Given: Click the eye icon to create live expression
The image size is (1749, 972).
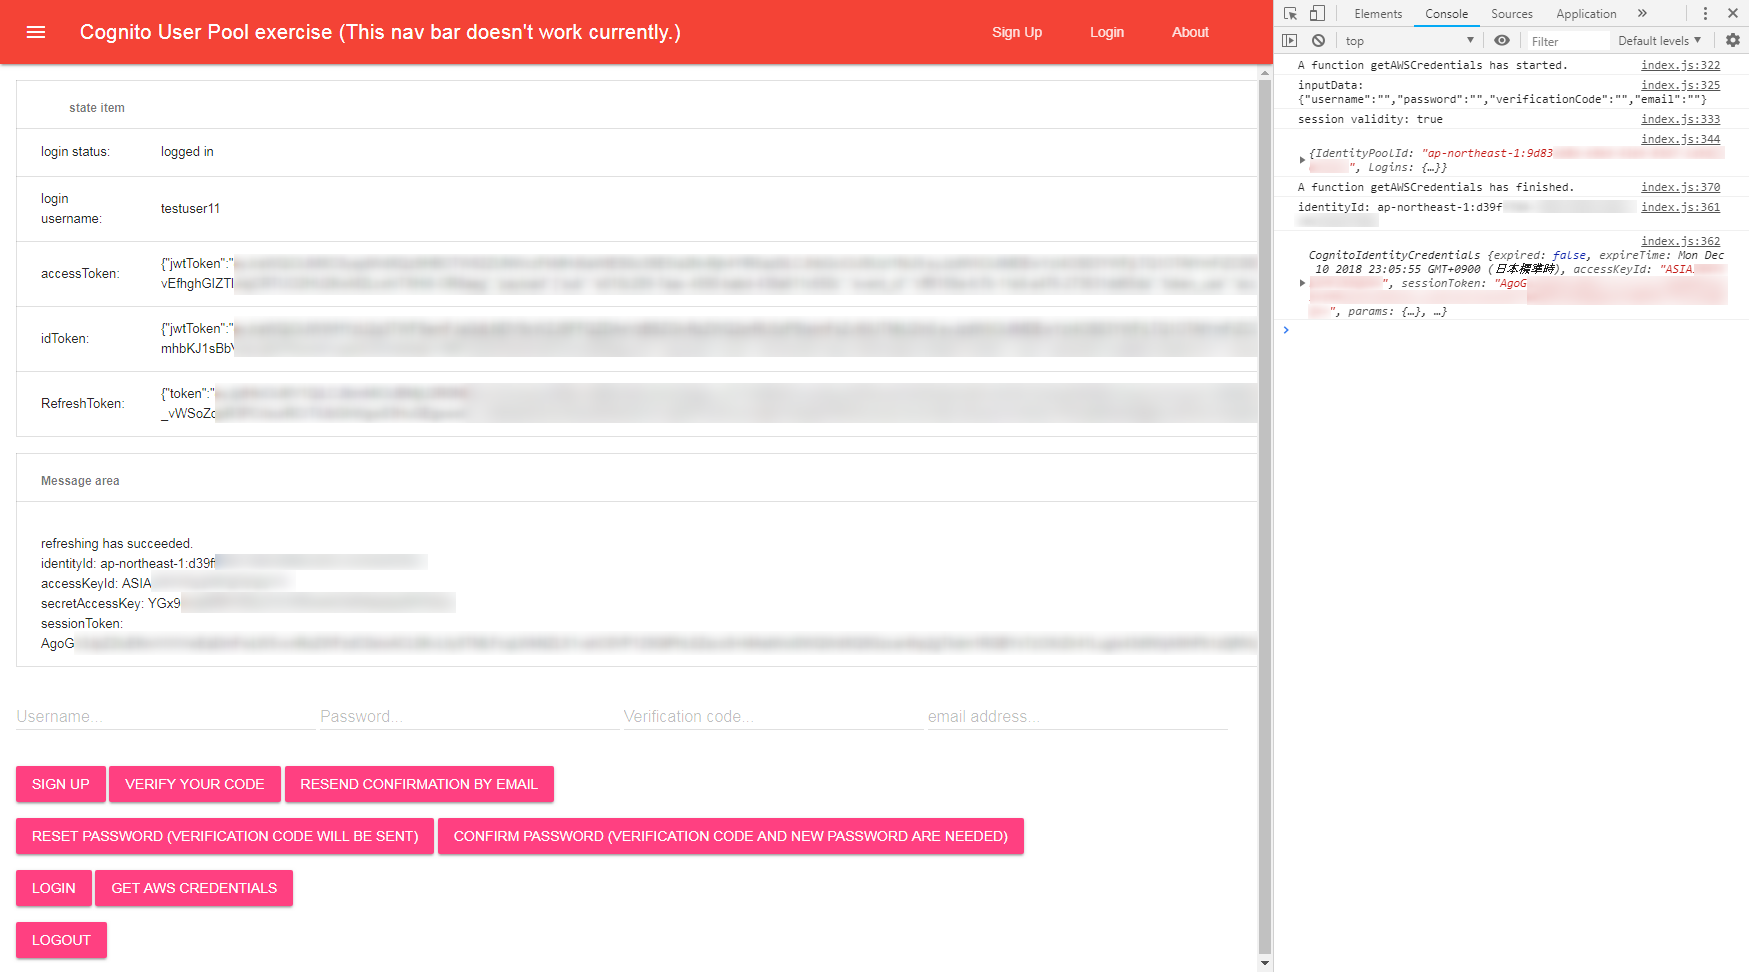Looking at the screenshot, I should (1501, 40).
